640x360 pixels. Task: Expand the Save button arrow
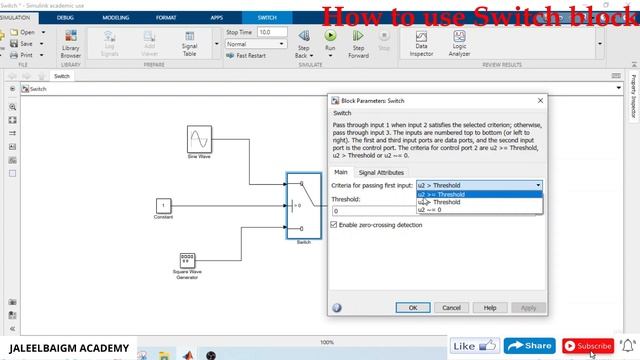pos(42,44)
